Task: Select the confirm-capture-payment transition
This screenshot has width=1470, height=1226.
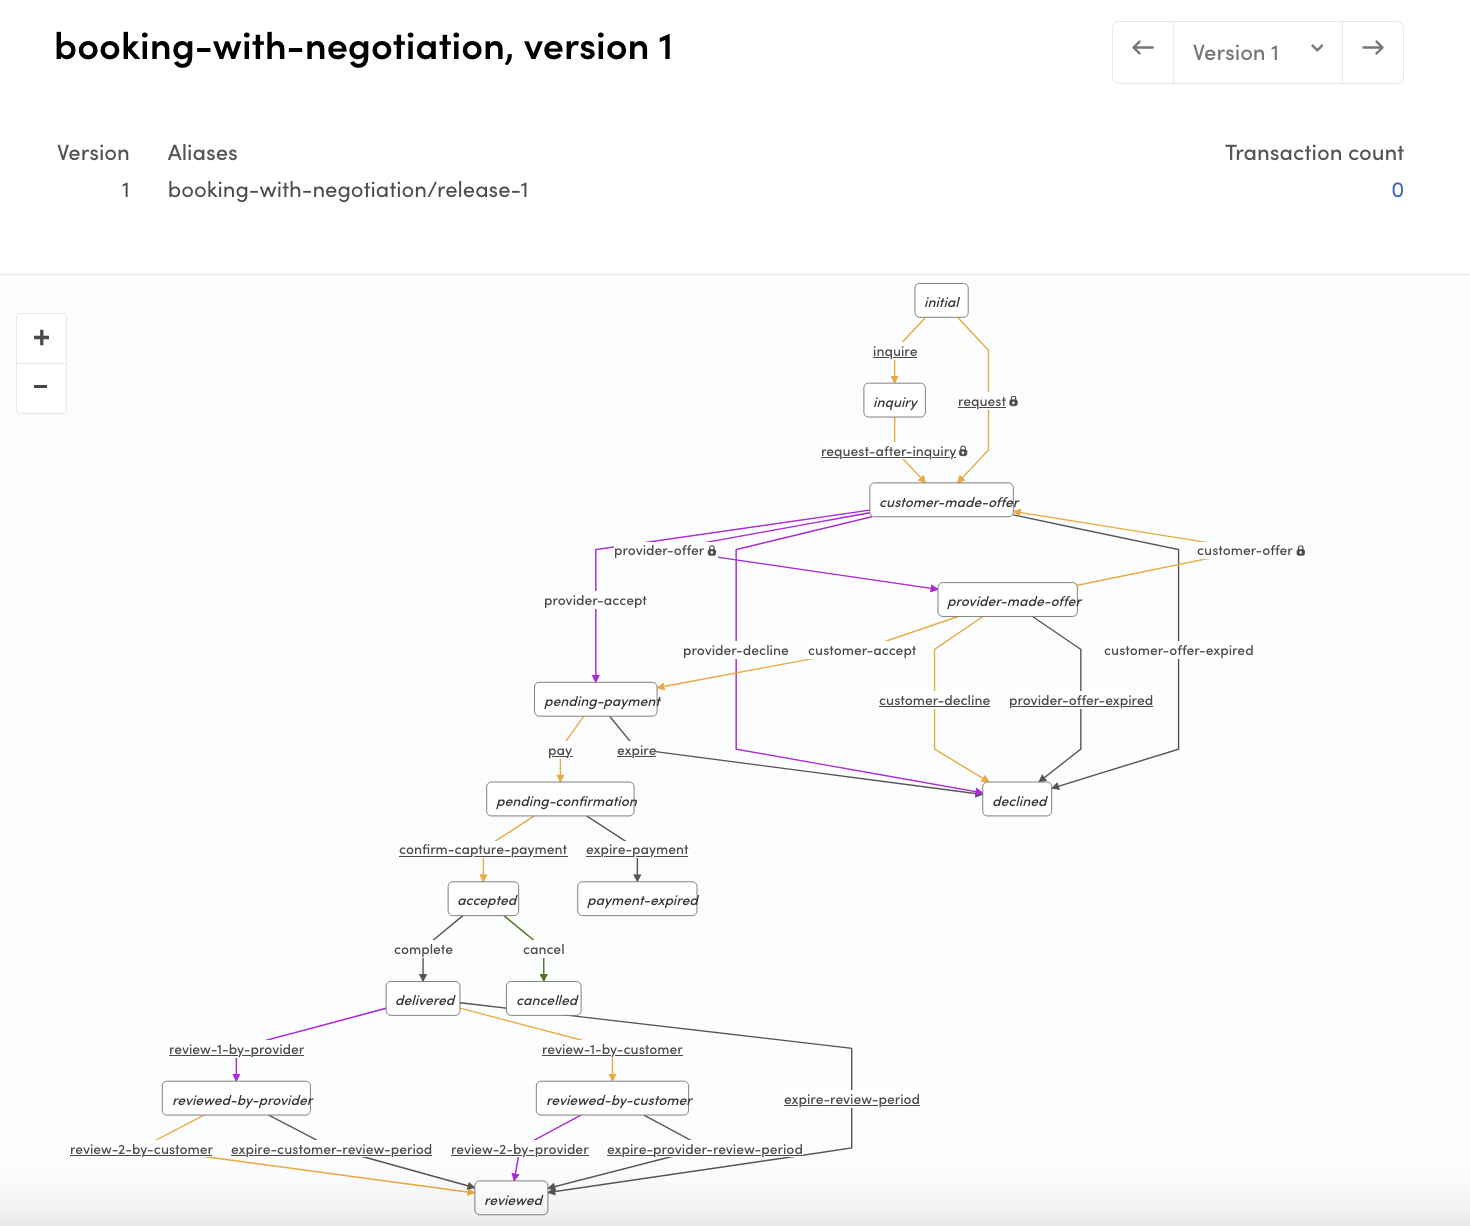Action: [x=482, y=849]
